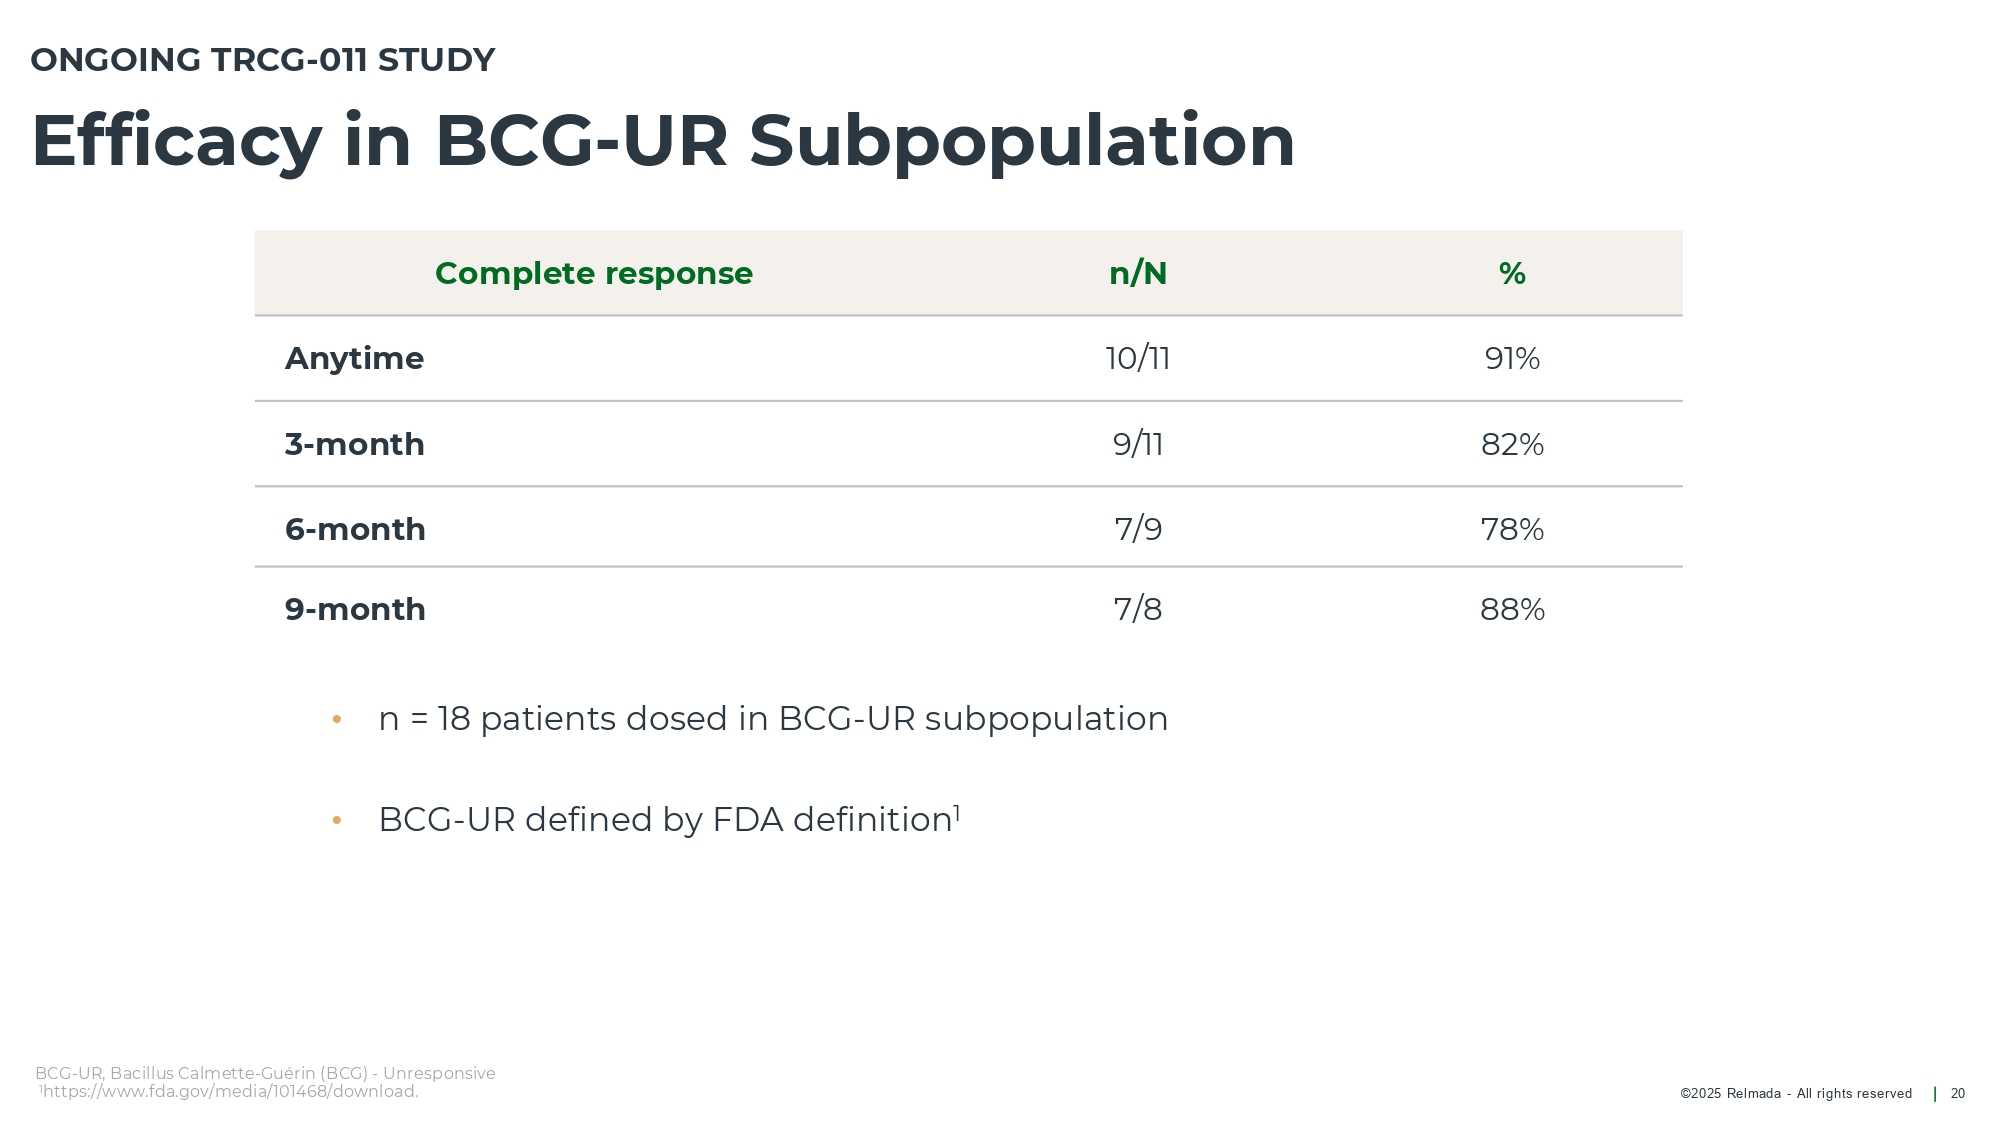This screenshot has height=1125, width=2000.
Task: Click the "6-month" row label
Action: [355, 529]
